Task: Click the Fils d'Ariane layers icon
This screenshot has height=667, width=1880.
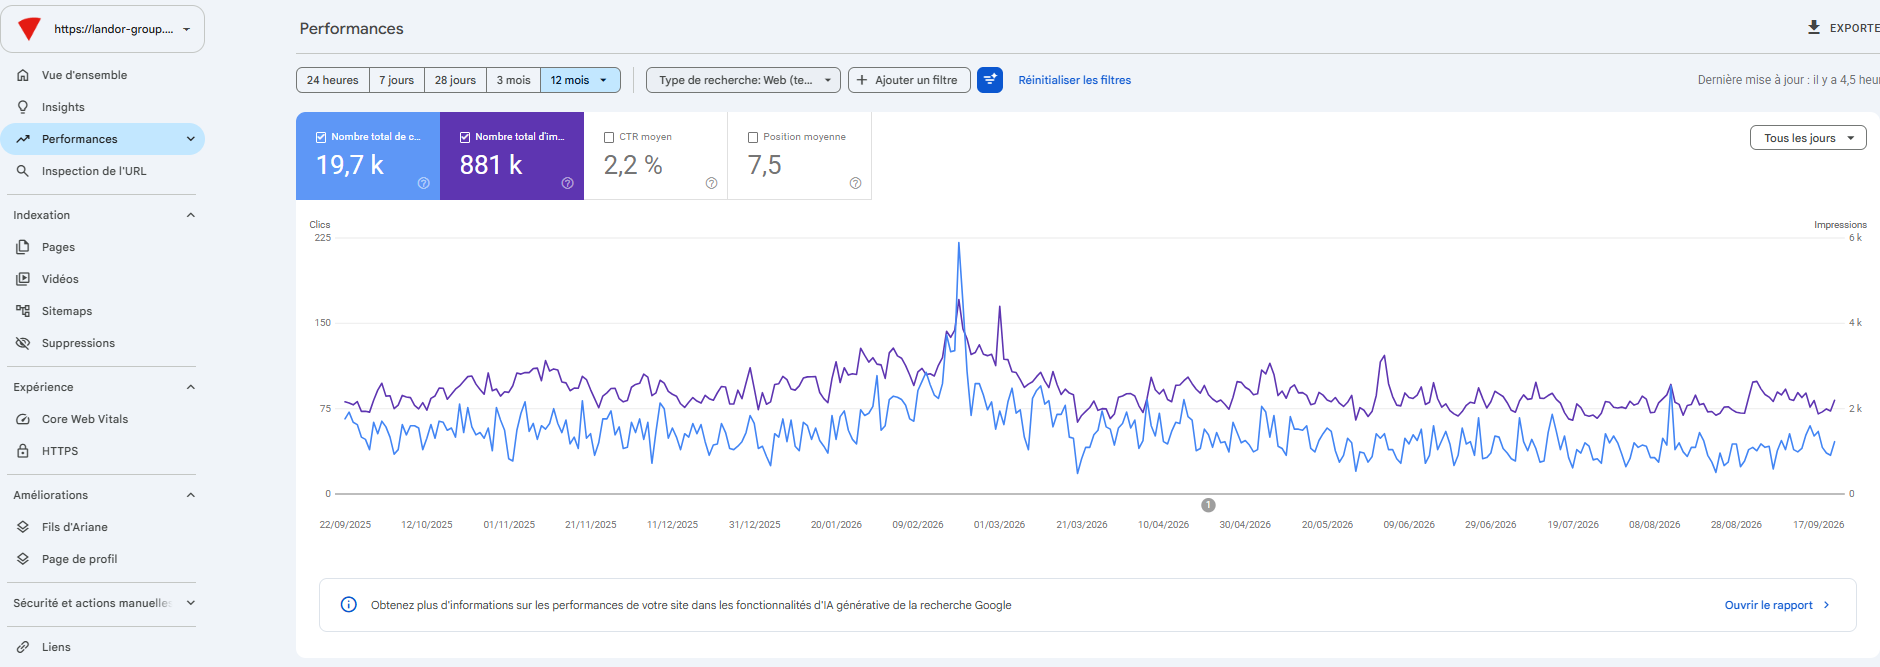Action: (x=23, y=527)
